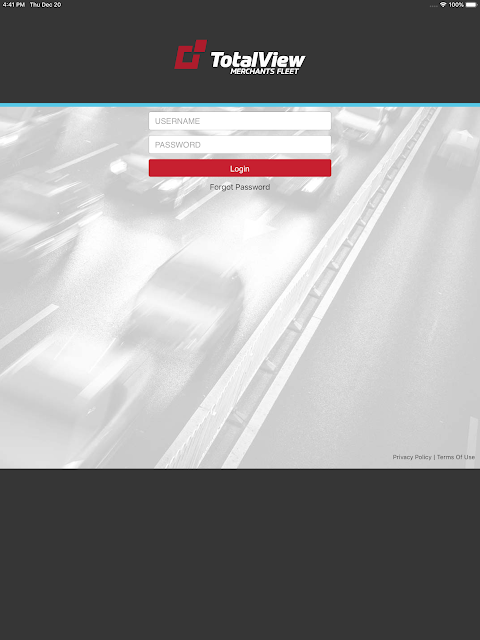Open the Terms Of Use link

tap(456, 457)
